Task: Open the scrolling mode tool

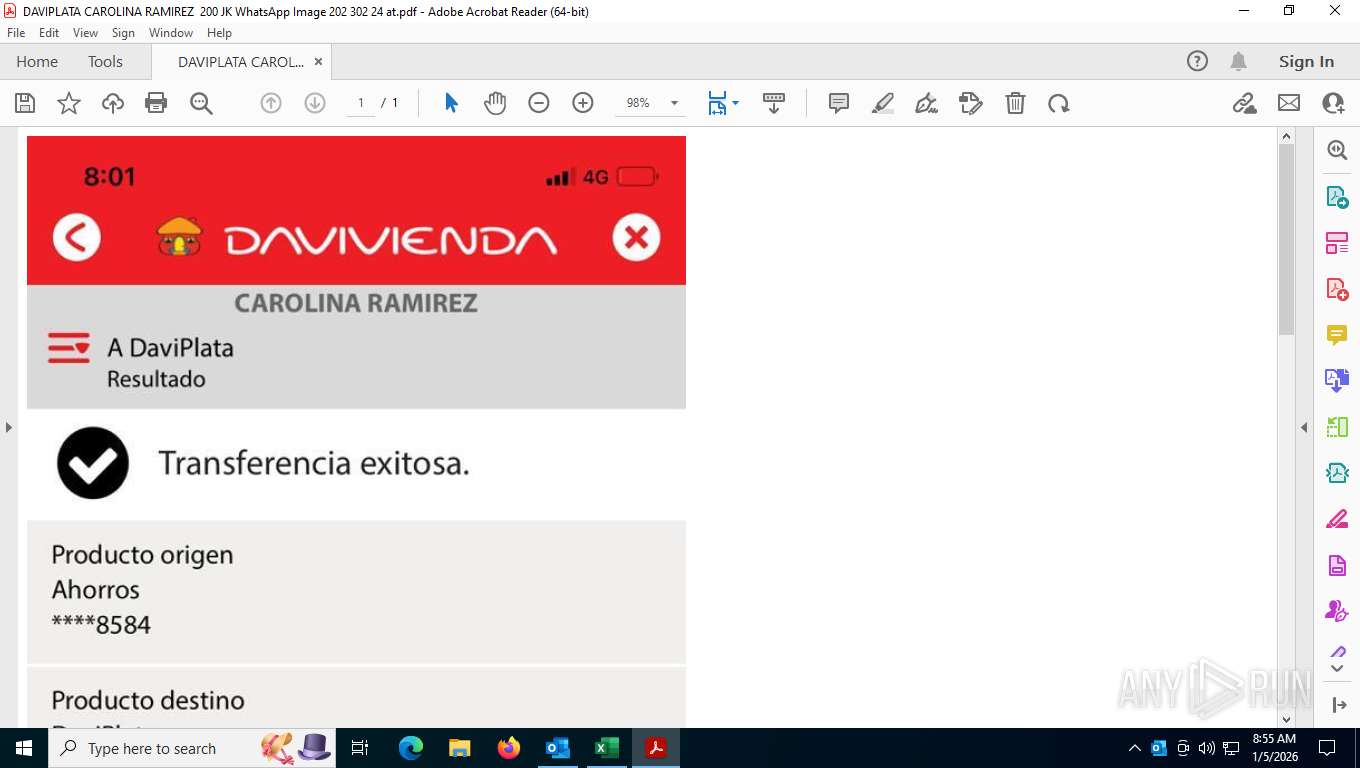Action: pyautogui.click(x=774, y=103)
